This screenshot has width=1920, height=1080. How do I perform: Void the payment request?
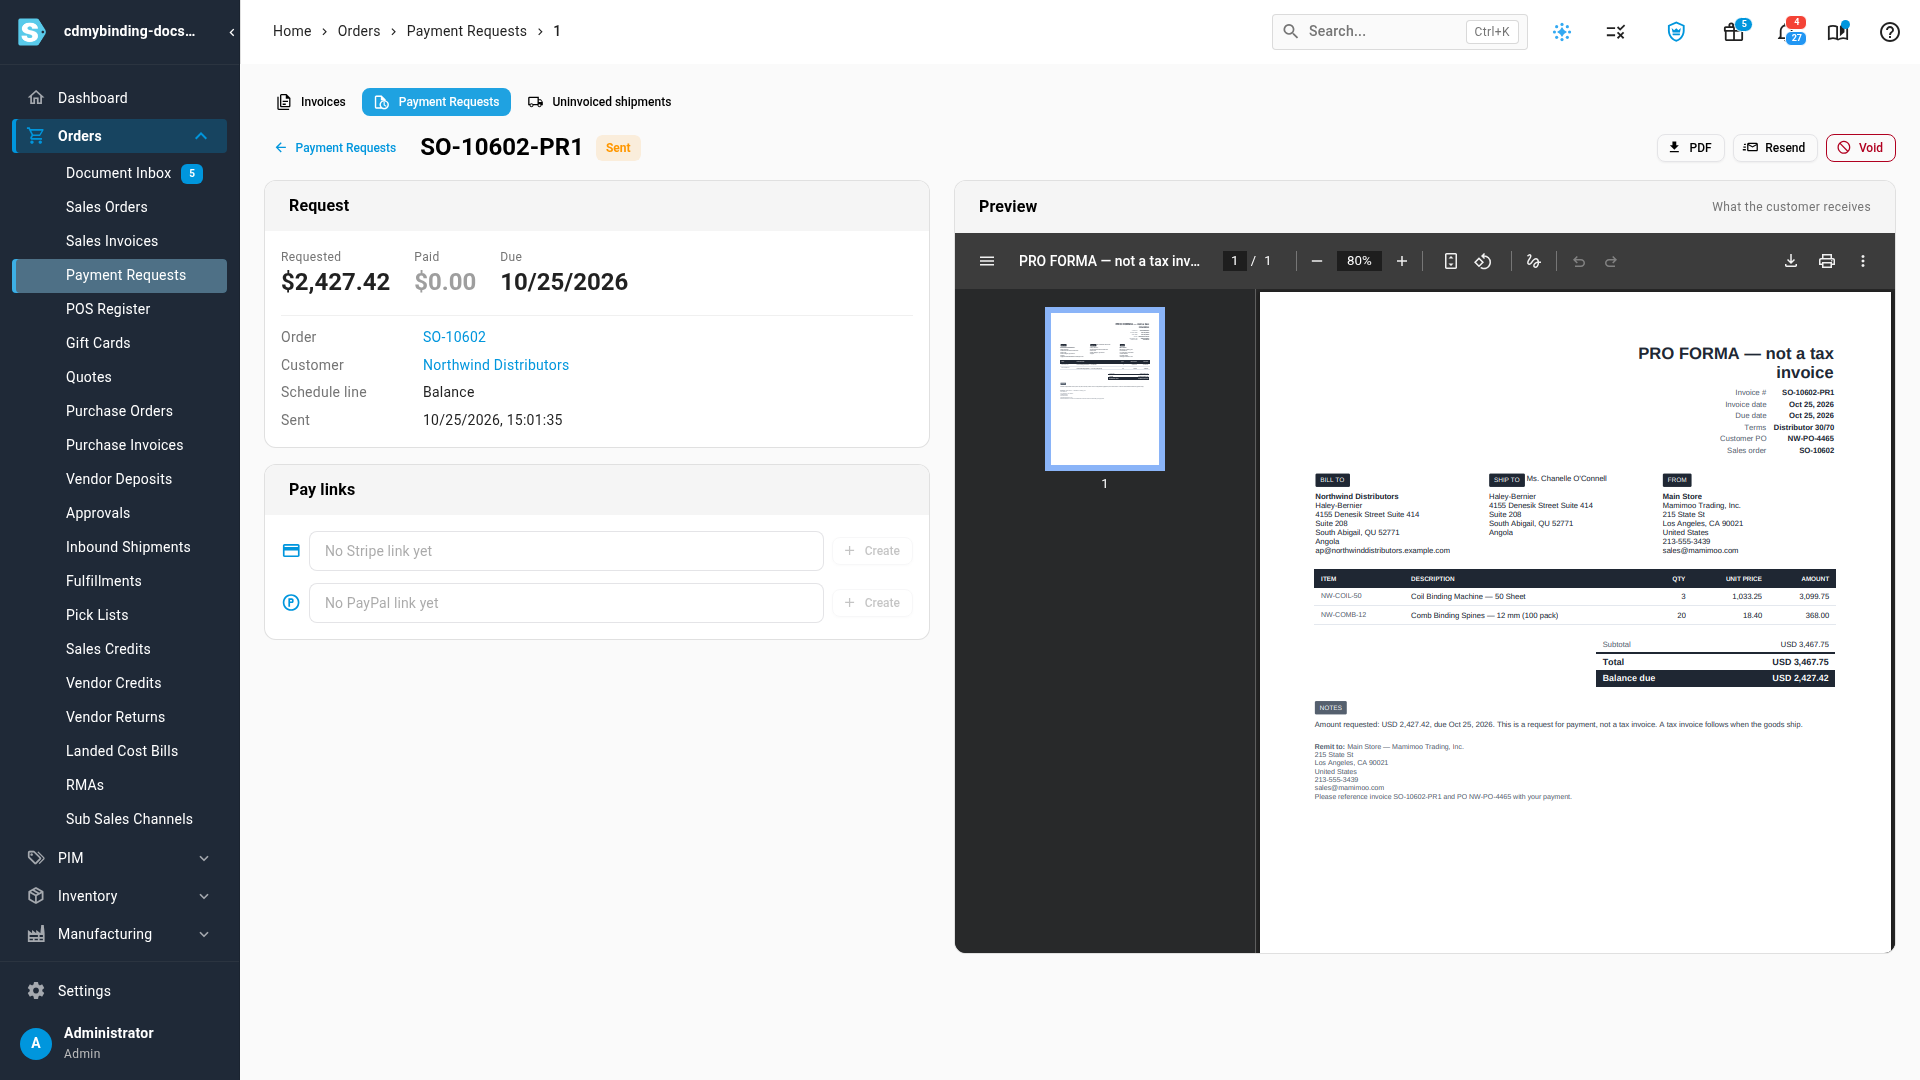[x=1861, y=148]
